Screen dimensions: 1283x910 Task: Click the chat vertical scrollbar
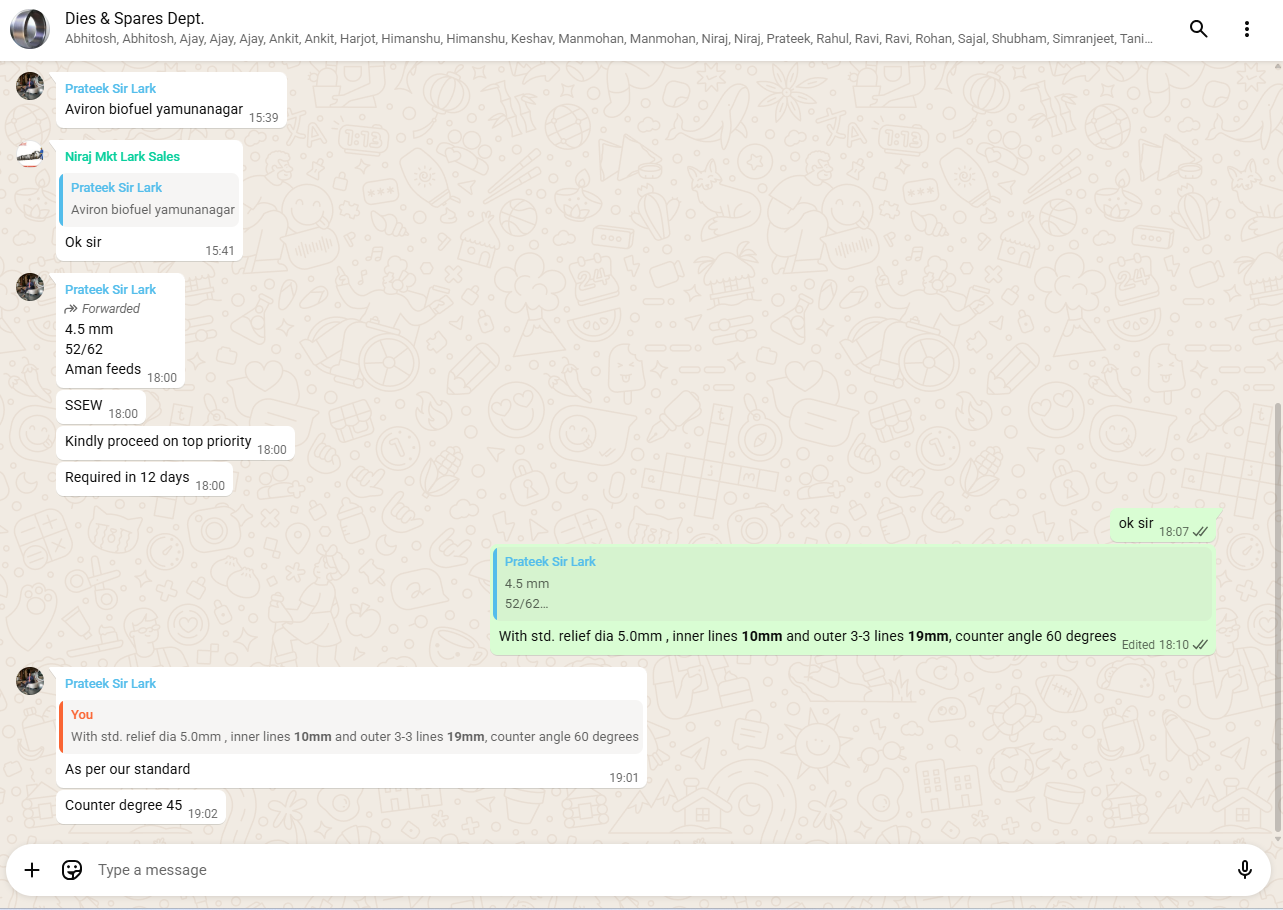point(1278,615)
